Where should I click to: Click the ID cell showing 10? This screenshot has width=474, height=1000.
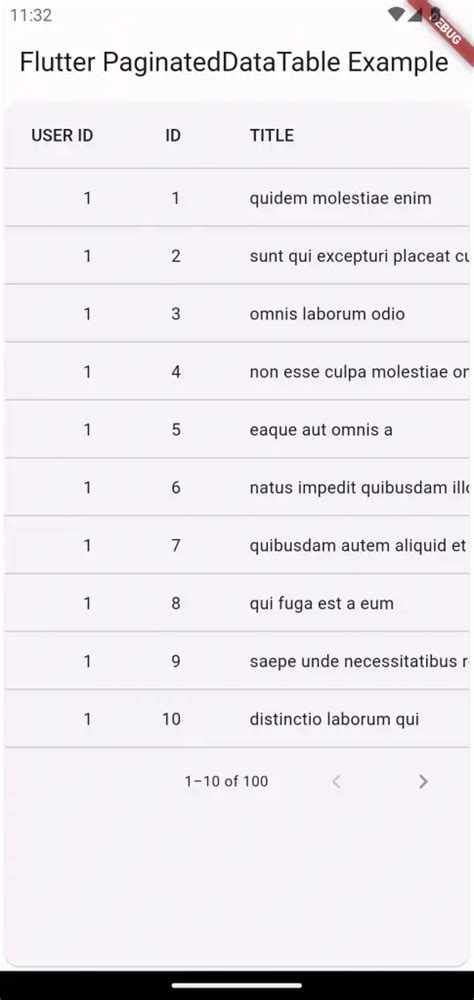click(171, 719)
